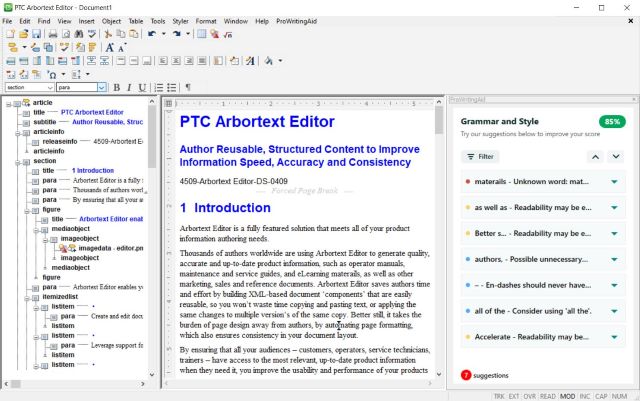Image resolution: width=640 pixels, height=401 pixels.
Task: Click the stylized A font icon
Action: click(250, 61)
